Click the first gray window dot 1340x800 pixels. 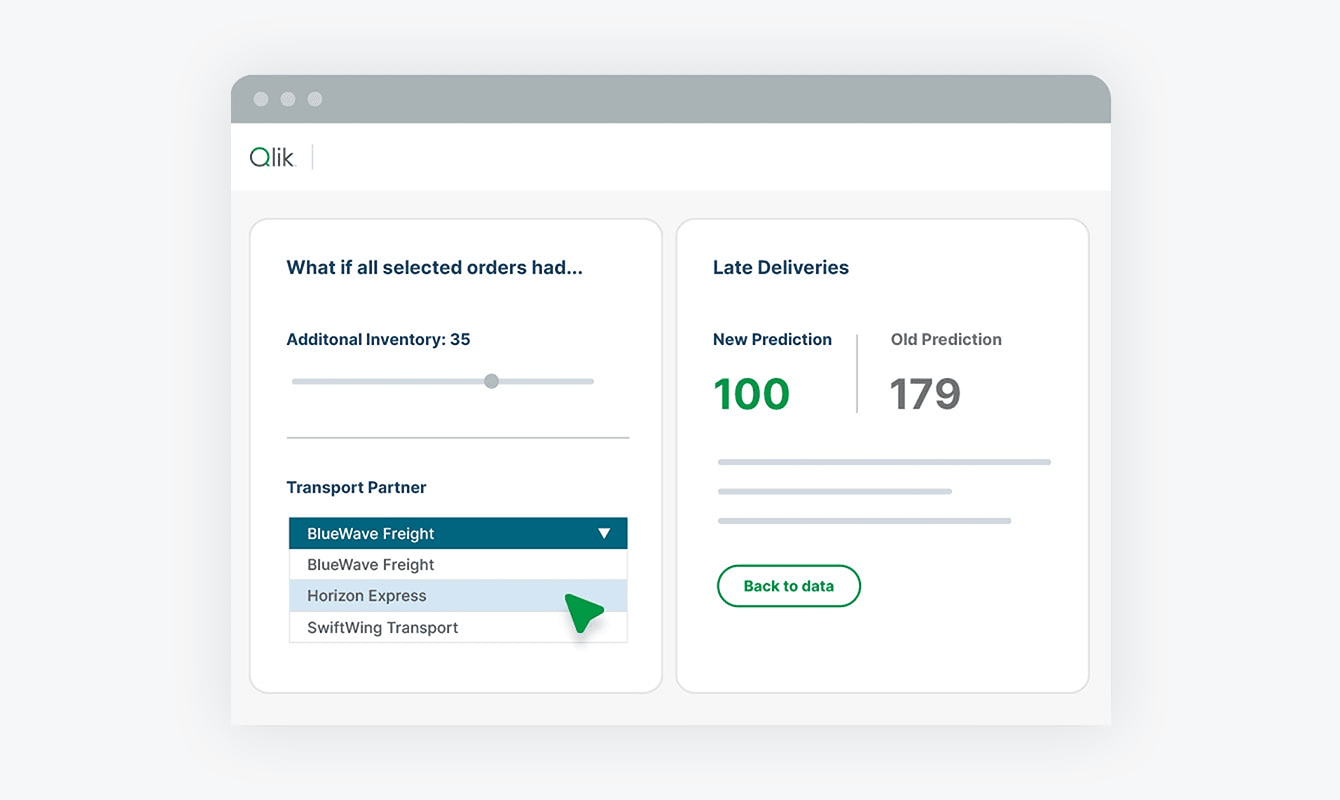coord(261,99)
